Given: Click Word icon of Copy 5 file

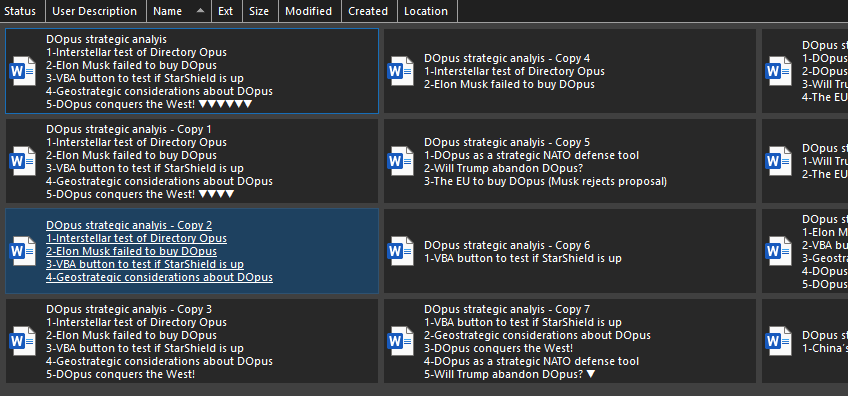Looking at the screenshot, I should [401, 161].
